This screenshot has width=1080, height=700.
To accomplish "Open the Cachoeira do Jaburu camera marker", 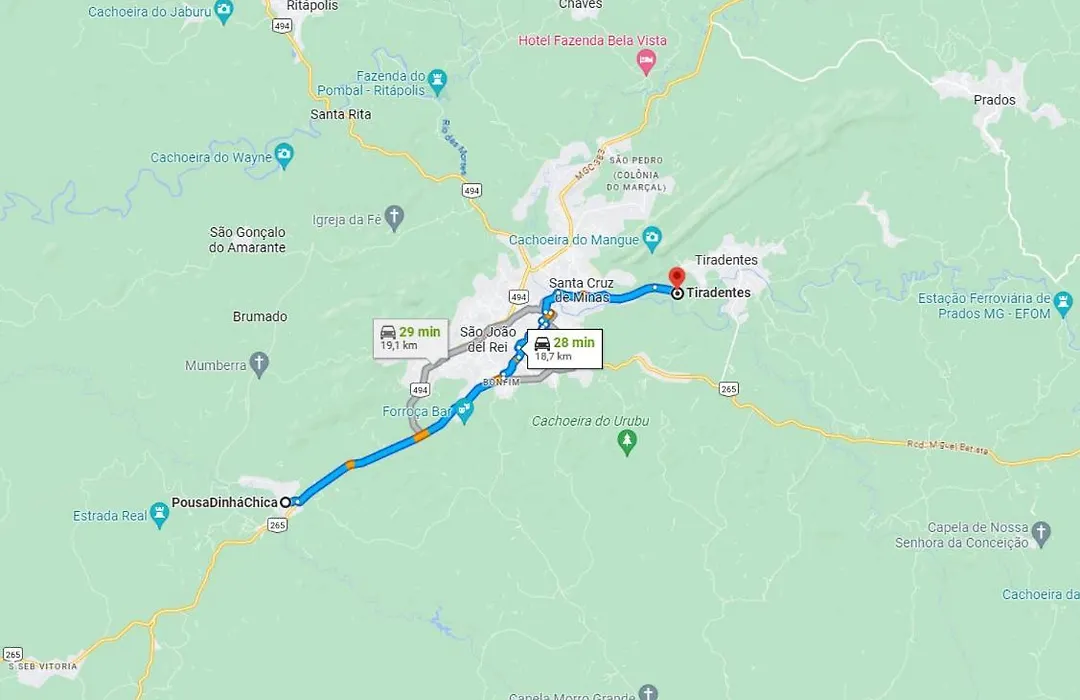I will [x=223, y=11].
